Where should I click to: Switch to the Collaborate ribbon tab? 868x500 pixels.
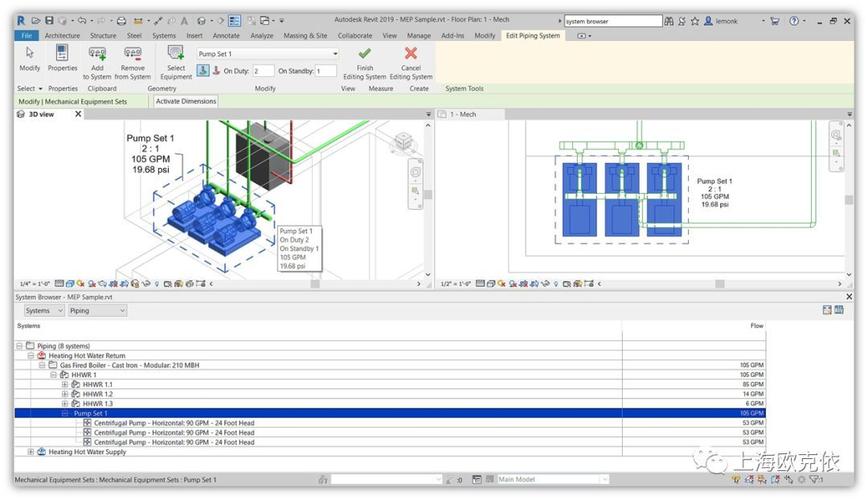(355, 35)
